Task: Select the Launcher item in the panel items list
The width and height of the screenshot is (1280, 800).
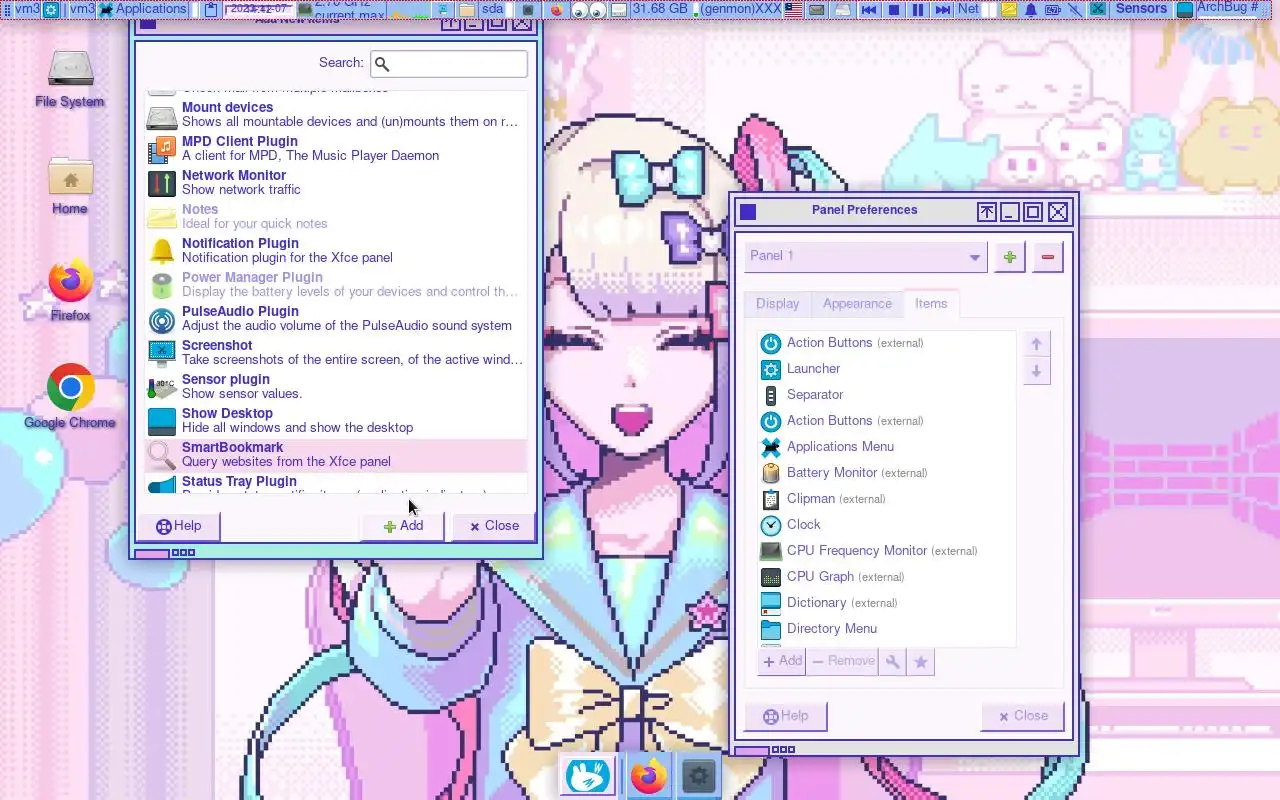Action: [x=887, y=369]
